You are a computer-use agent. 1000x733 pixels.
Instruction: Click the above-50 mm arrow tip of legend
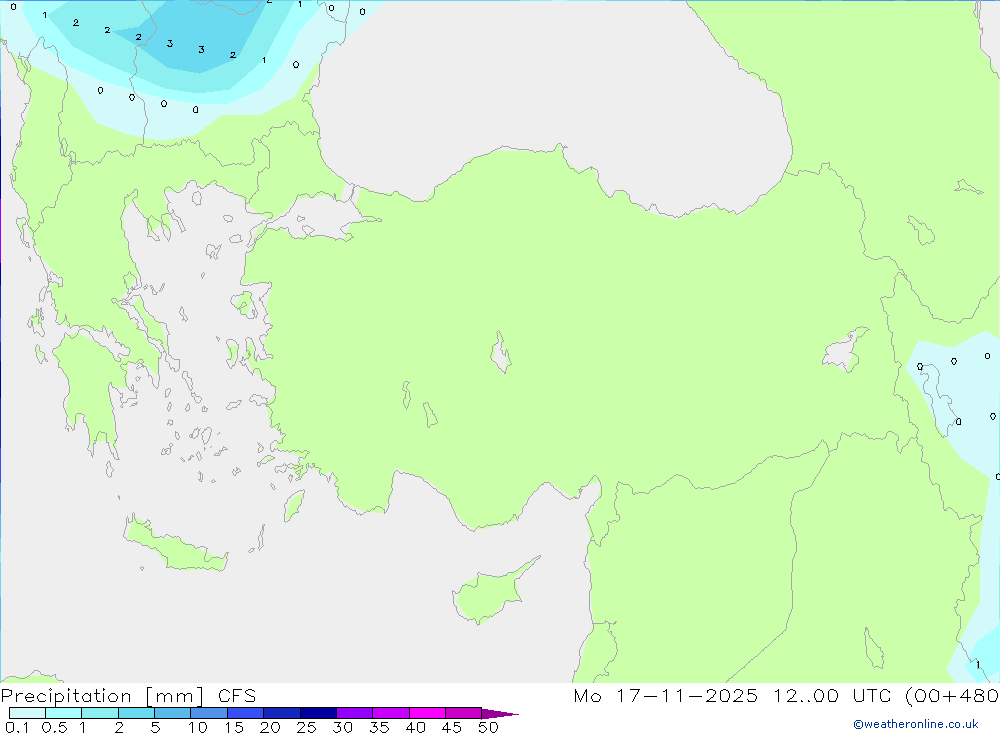coord(500,714)
